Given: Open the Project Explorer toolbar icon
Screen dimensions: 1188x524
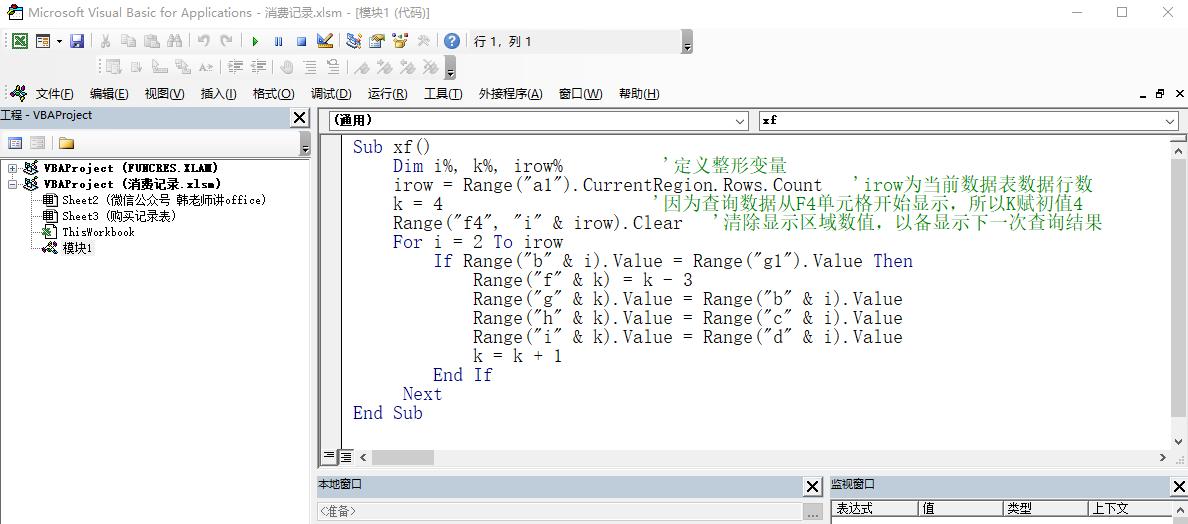Looking at the screenshot, I should click(354, 41).
